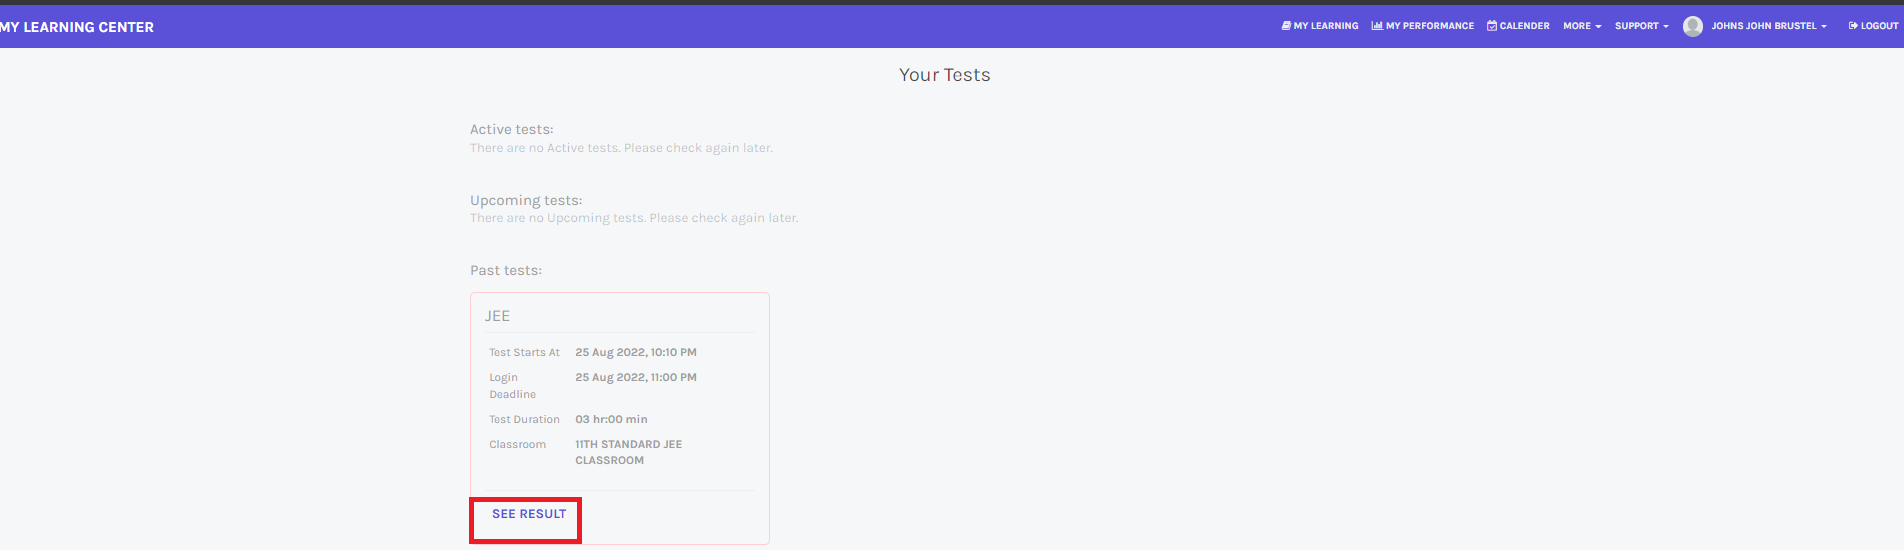Click the Past tests section label
This screenshot has width=1904, height=550.
[506, 271]
